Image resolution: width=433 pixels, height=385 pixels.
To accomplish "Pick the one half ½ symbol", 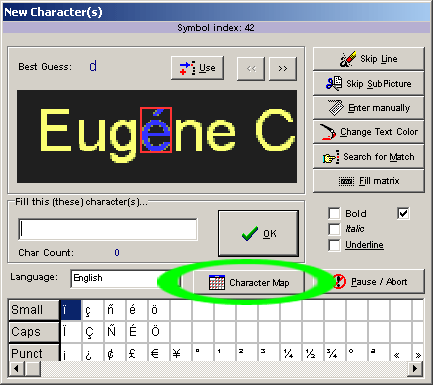I will (x=313, y=353).
